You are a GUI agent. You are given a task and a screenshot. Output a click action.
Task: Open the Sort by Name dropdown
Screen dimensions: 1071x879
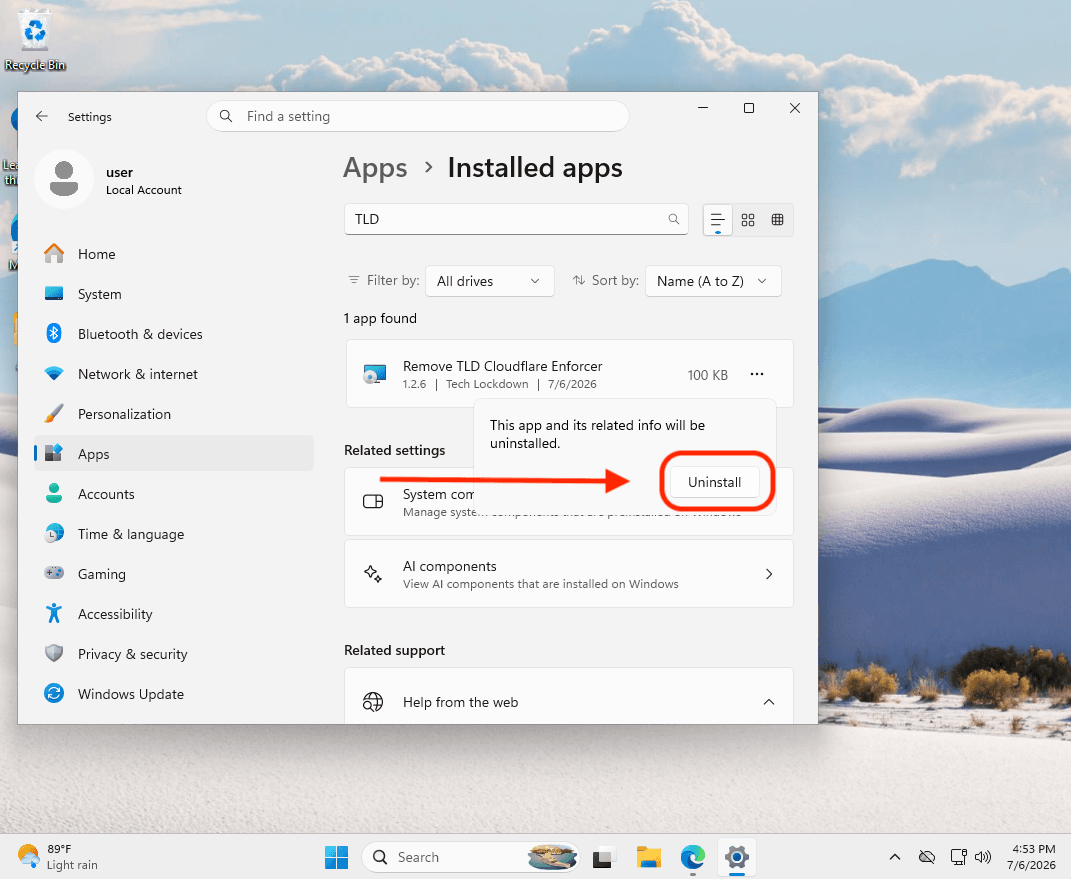click(713, 281)
